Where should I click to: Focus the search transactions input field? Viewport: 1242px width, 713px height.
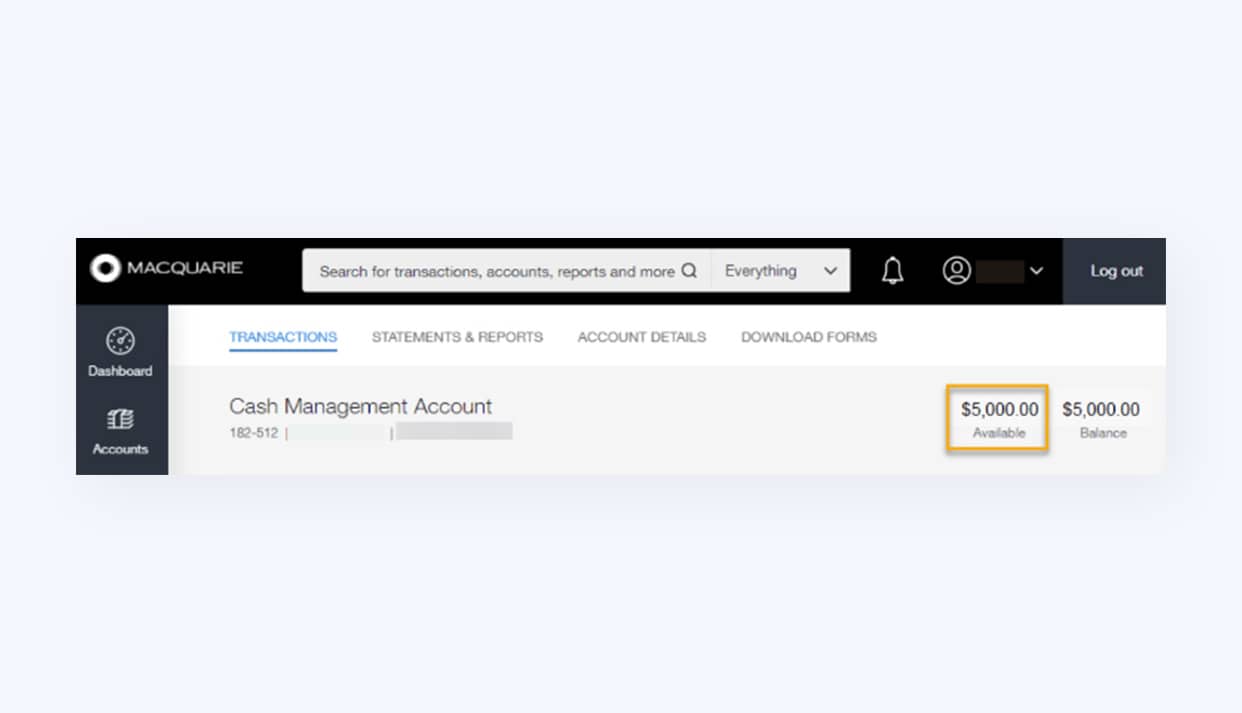pos(507,271)
